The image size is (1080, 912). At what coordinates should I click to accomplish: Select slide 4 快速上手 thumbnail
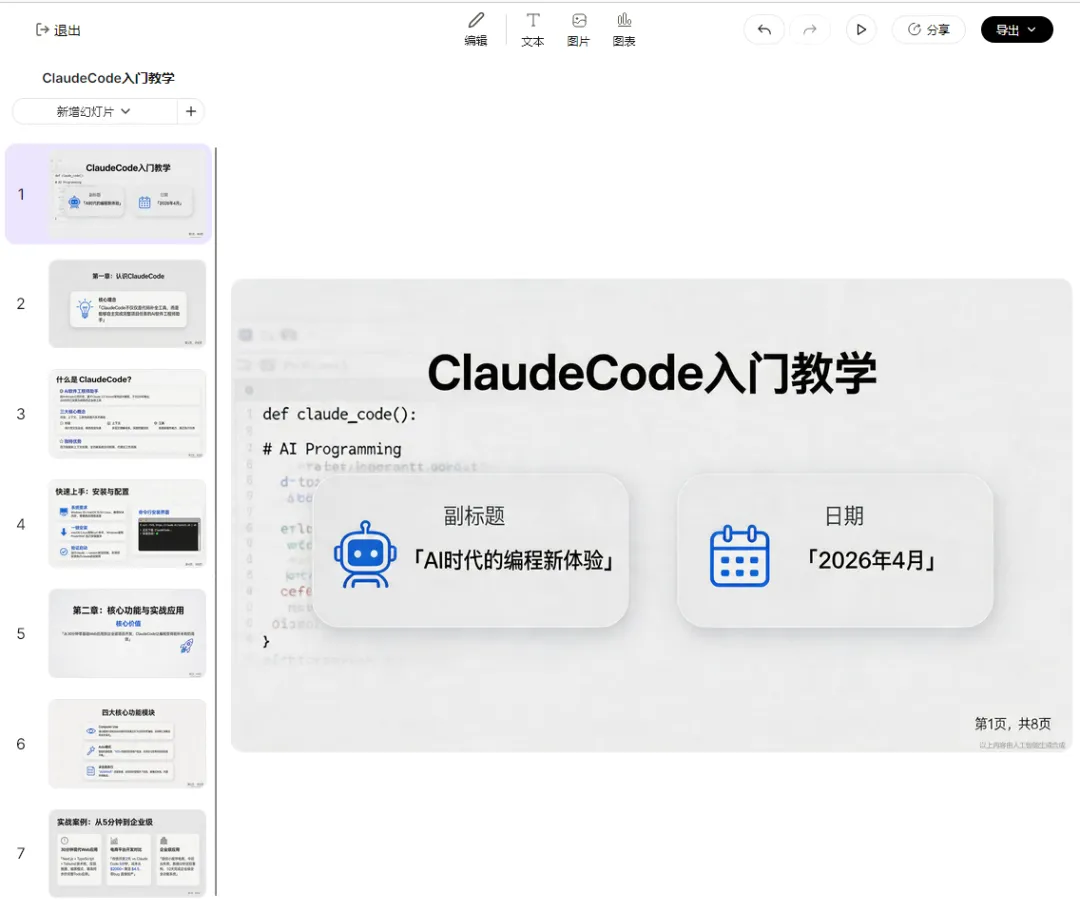(x=127, y=524)
